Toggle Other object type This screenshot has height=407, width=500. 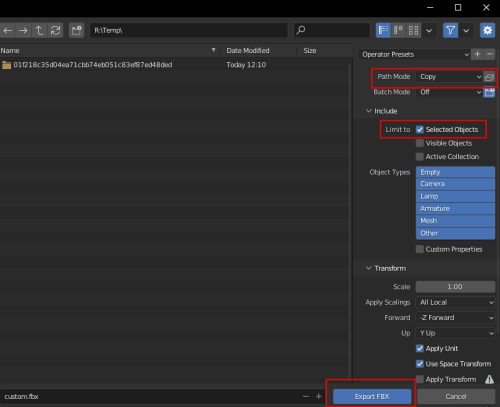[x=455, y=233]
